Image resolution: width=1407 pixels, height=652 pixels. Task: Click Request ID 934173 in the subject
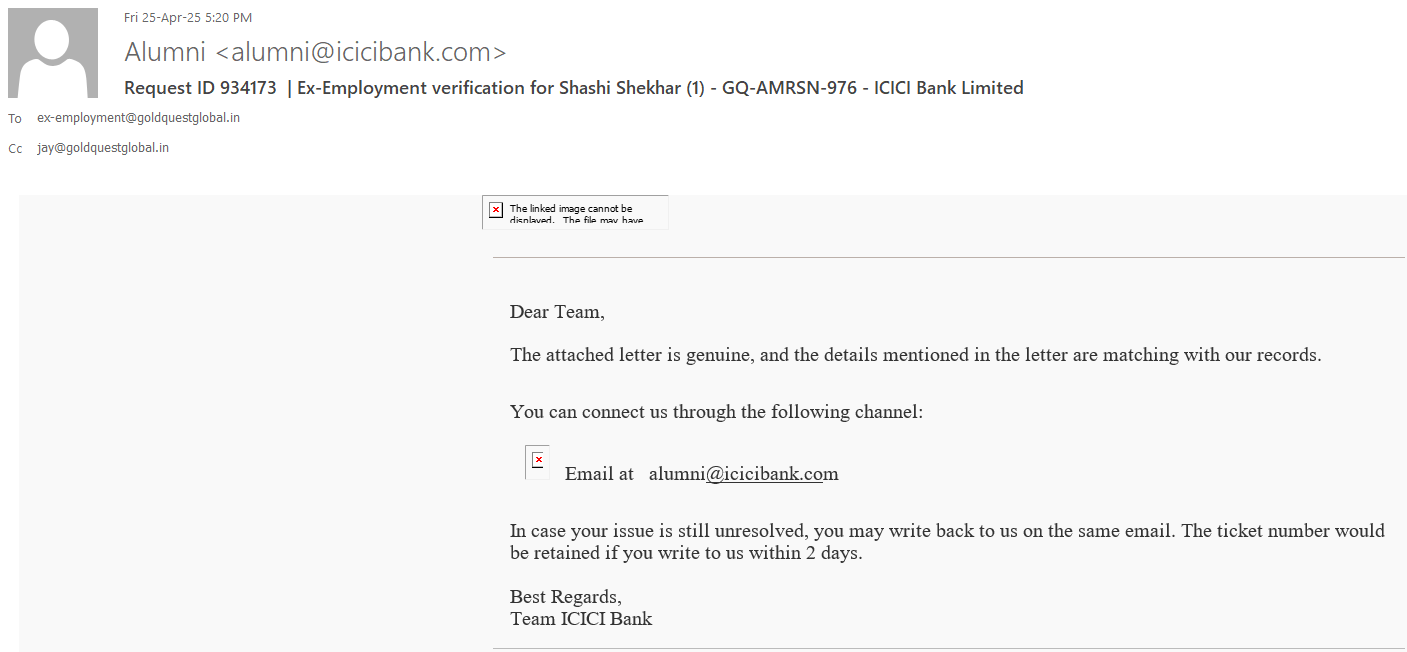pos(200,88)
